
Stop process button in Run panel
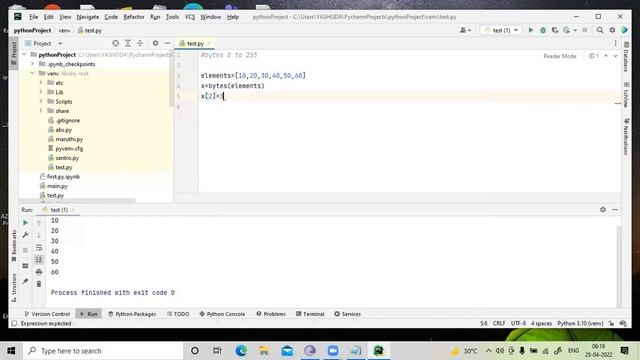[x=25, y=250]
